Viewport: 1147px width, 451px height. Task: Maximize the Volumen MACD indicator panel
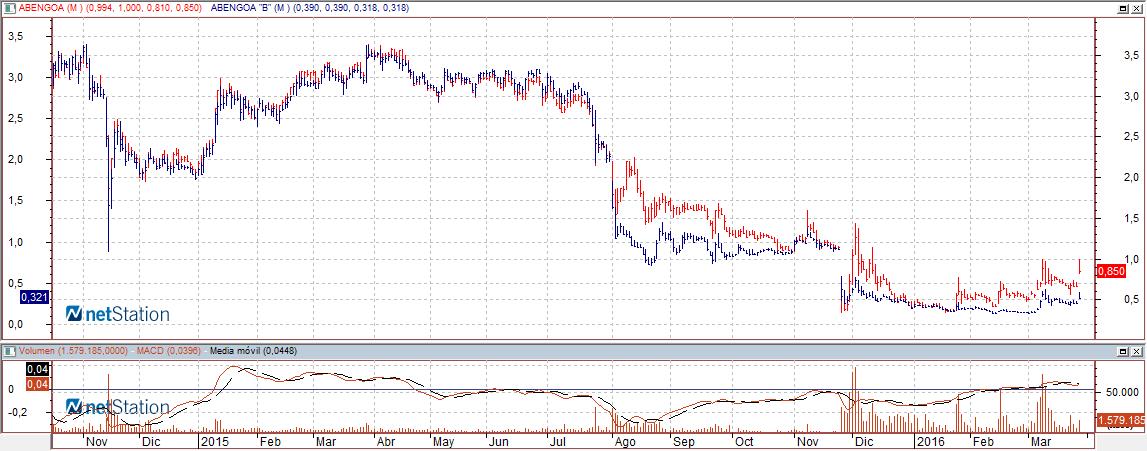pyautogui.click(x=1124, y=352)
